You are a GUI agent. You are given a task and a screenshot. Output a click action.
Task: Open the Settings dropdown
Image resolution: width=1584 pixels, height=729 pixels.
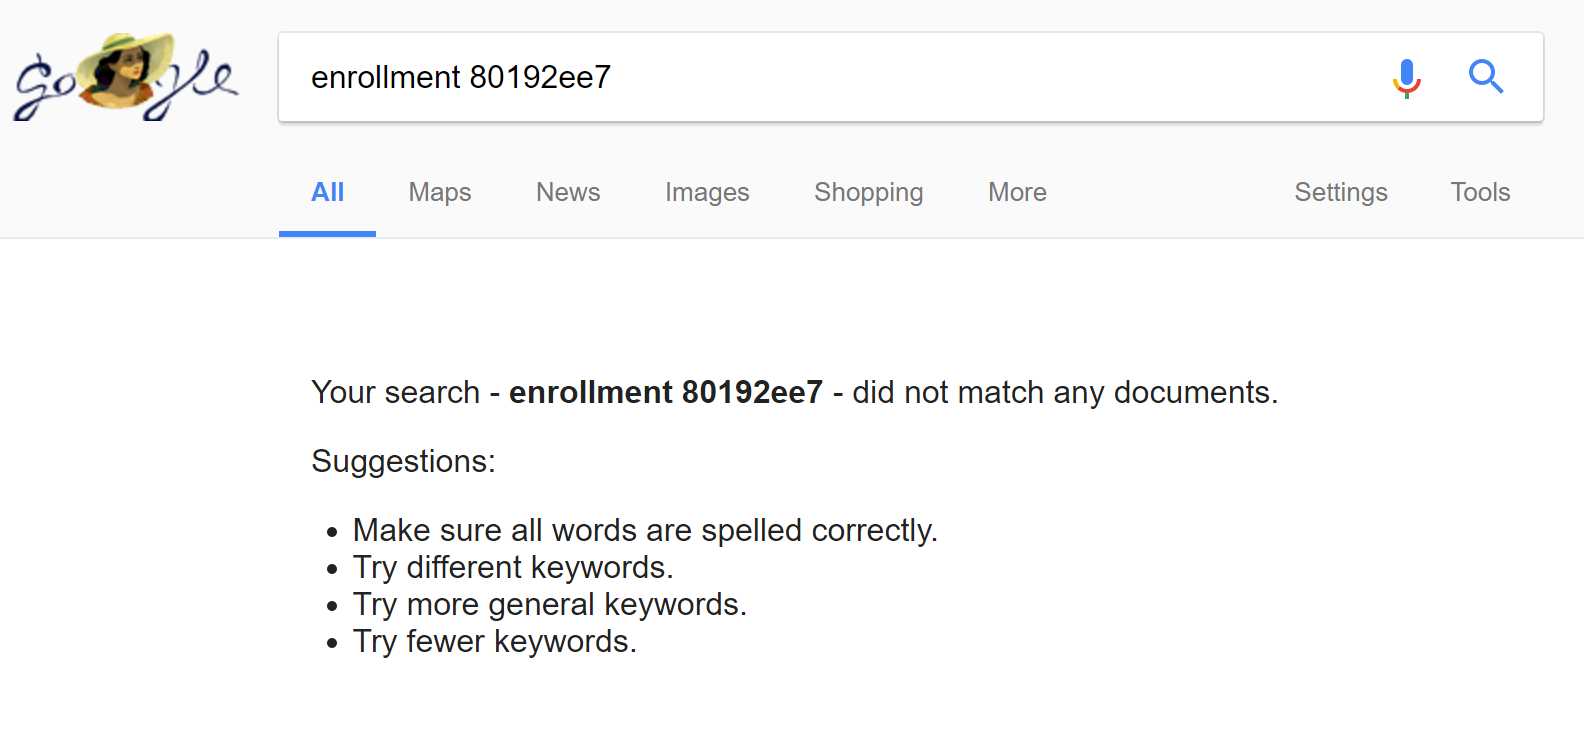tap(1340, 192)
